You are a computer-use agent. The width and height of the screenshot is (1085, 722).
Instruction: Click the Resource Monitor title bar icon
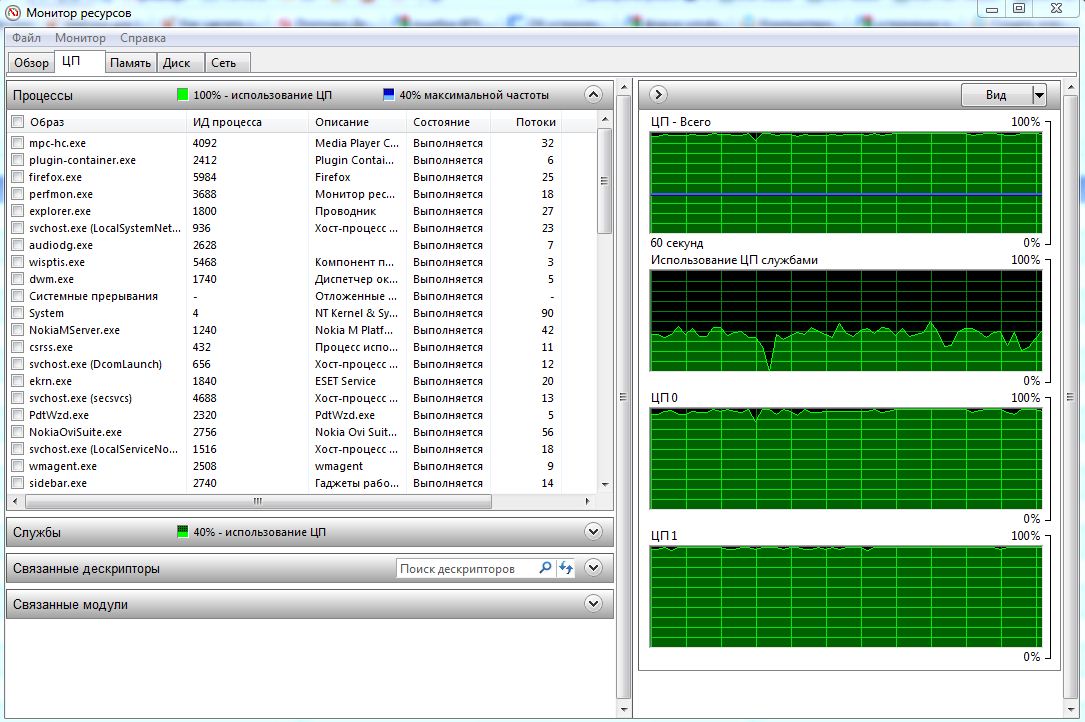click(12, 12)
